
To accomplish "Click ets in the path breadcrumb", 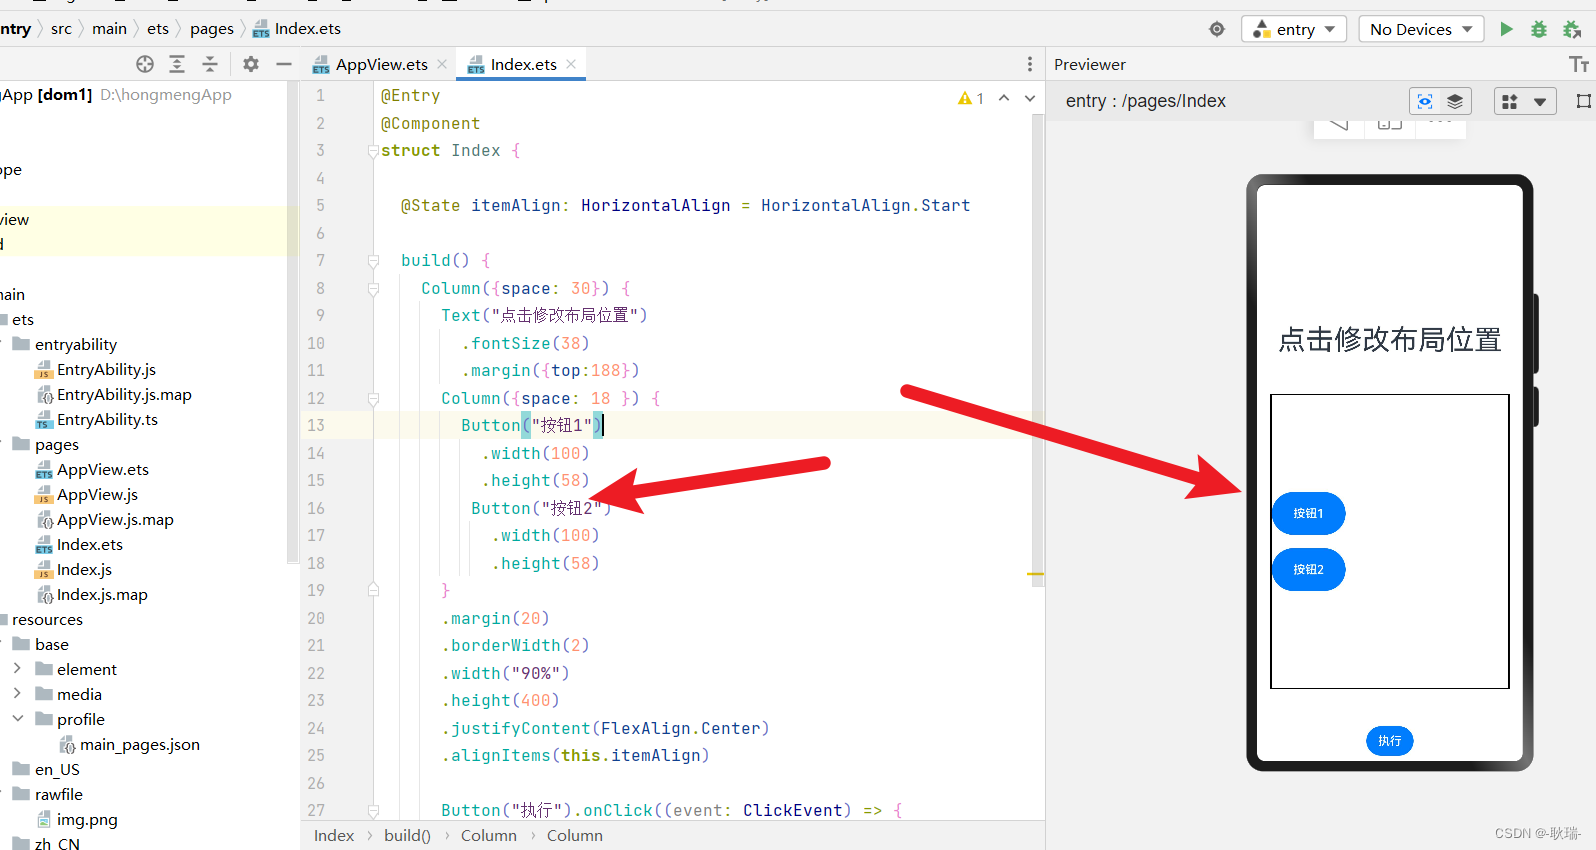I will (x=158, y=29).
